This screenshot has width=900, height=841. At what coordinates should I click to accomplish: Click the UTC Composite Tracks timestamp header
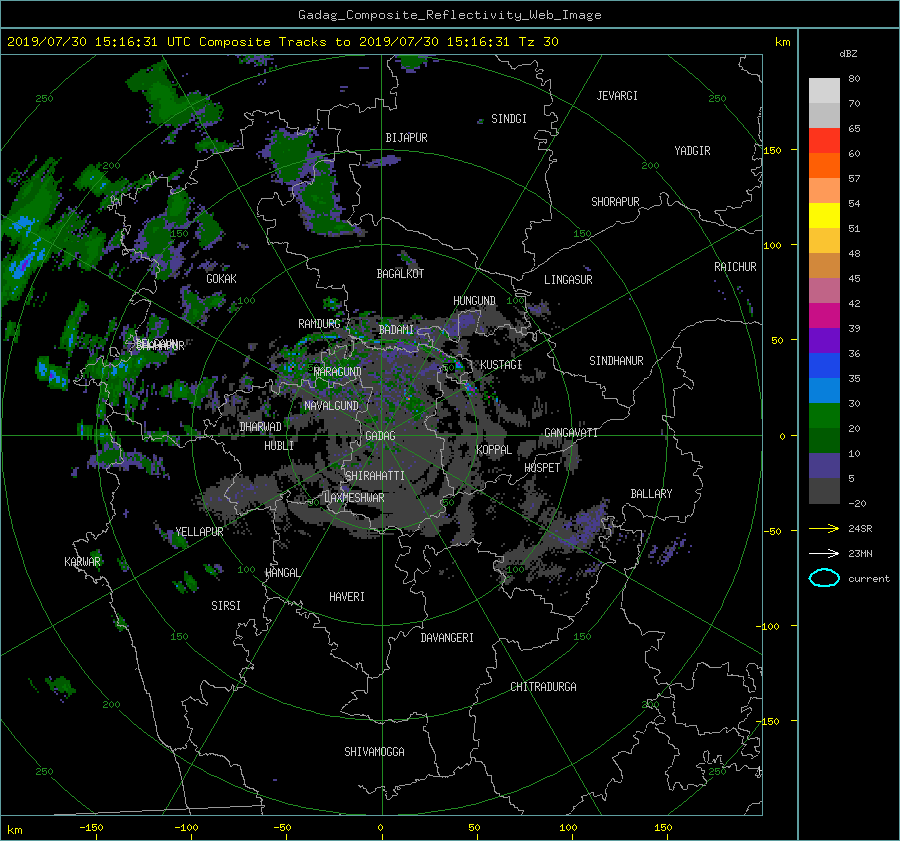point(282,42)
